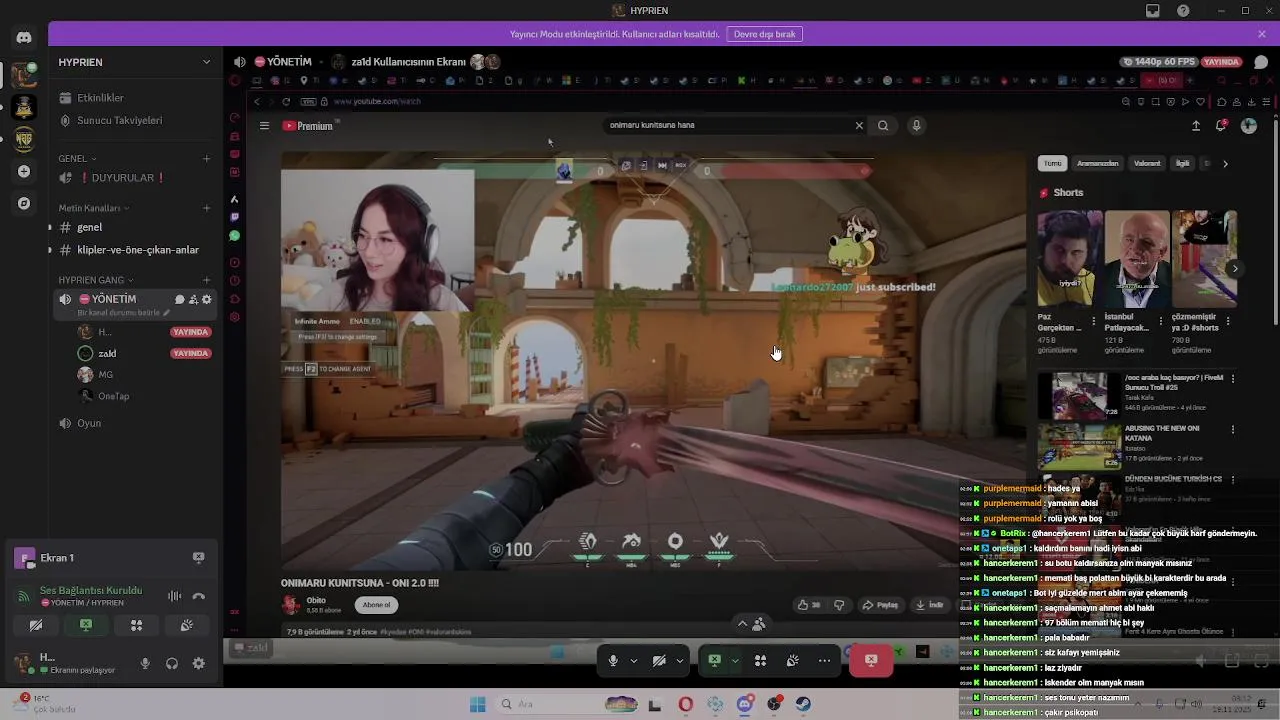
Task: Launch activities from bottom call bar
Action: pyautogui.click(x=760, y=660)
